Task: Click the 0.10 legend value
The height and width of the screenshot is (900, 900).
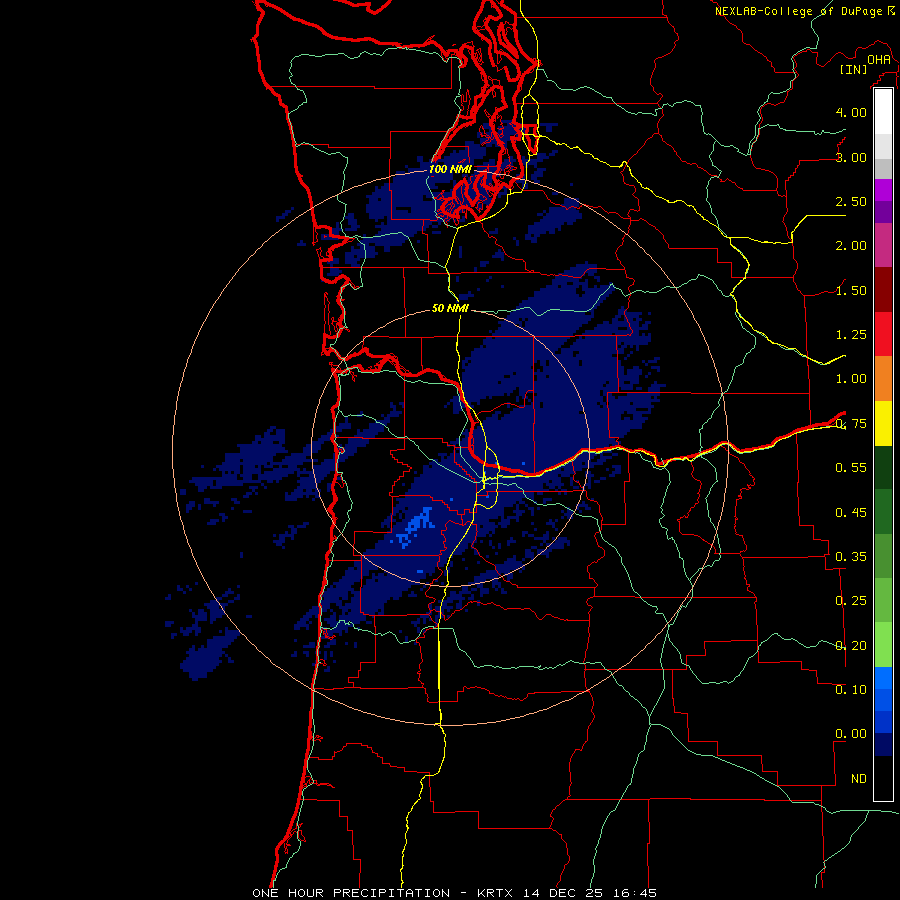Action: [x=851, y=690]
